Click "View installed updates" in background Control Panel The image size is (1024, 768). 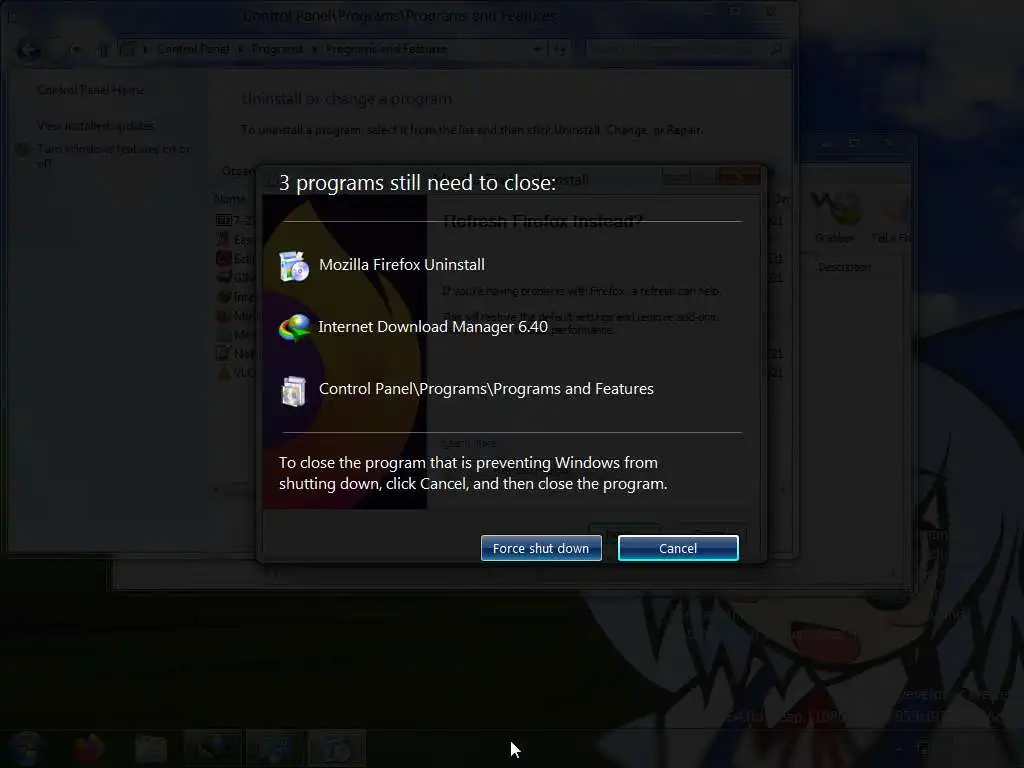coord(95,125)
